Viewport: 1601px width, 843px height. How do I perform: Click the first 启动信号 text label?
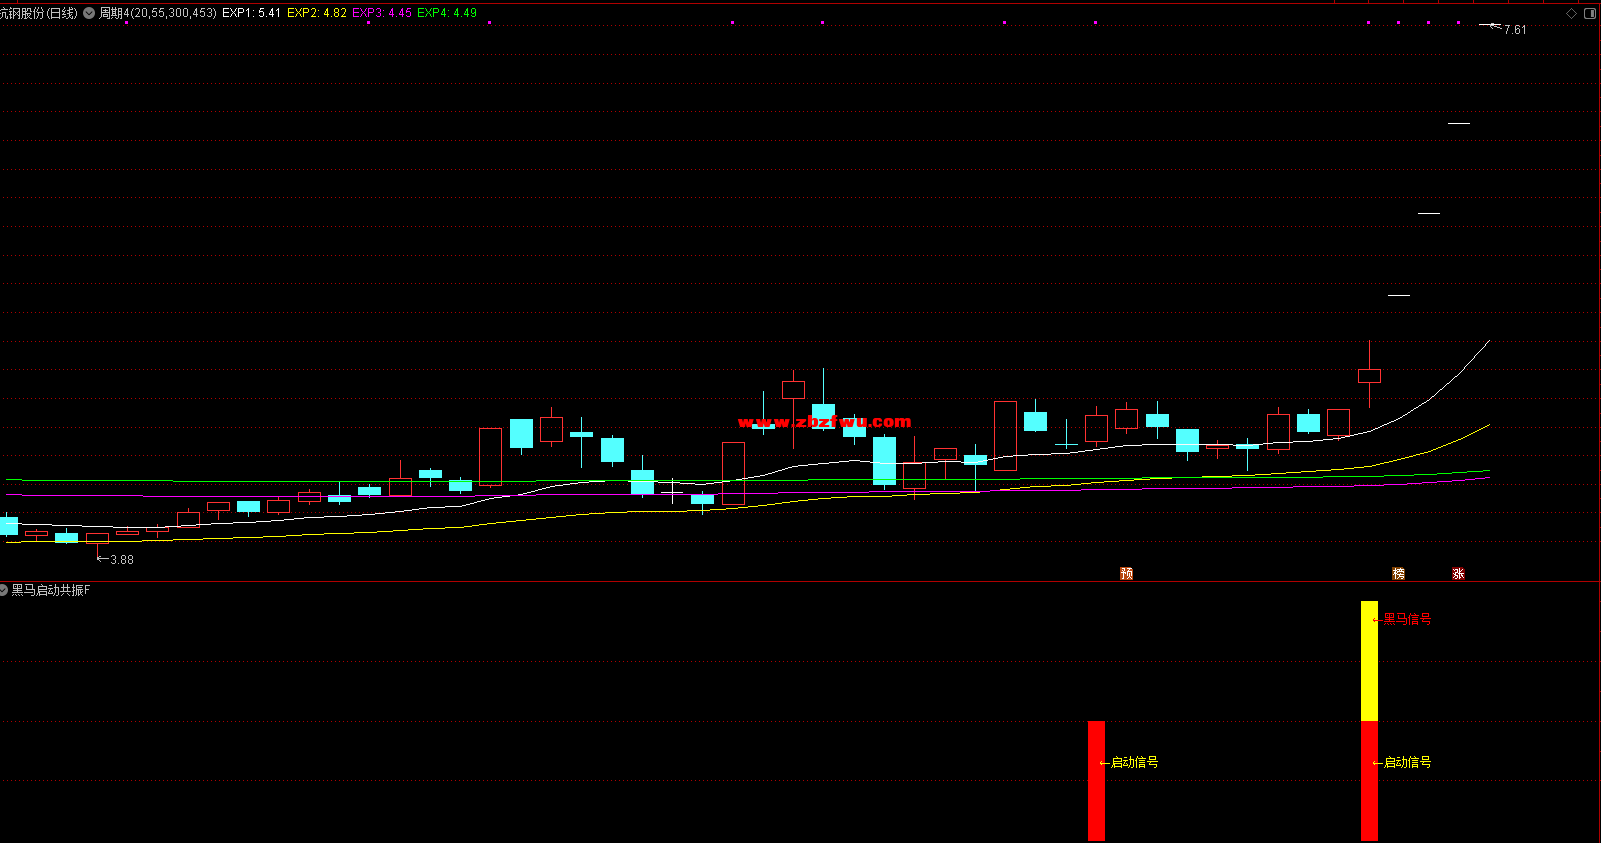point(1134,762)
